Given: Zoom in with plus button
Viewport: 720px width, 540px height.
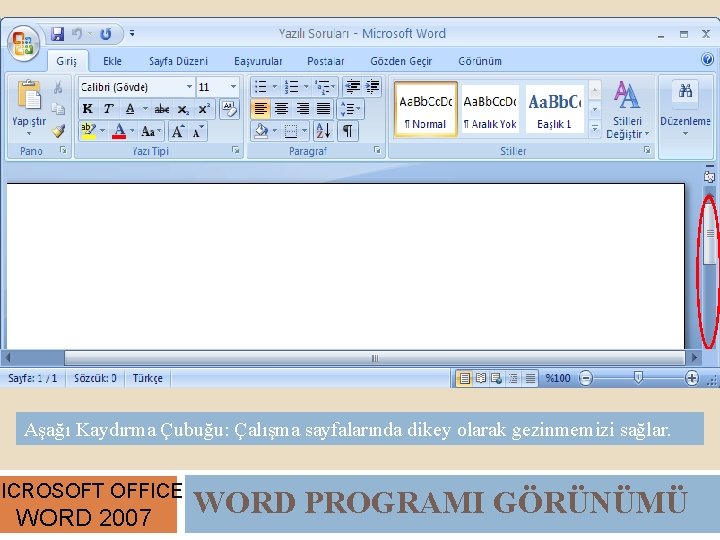Looking at the screenshot, I should point(692,378).
